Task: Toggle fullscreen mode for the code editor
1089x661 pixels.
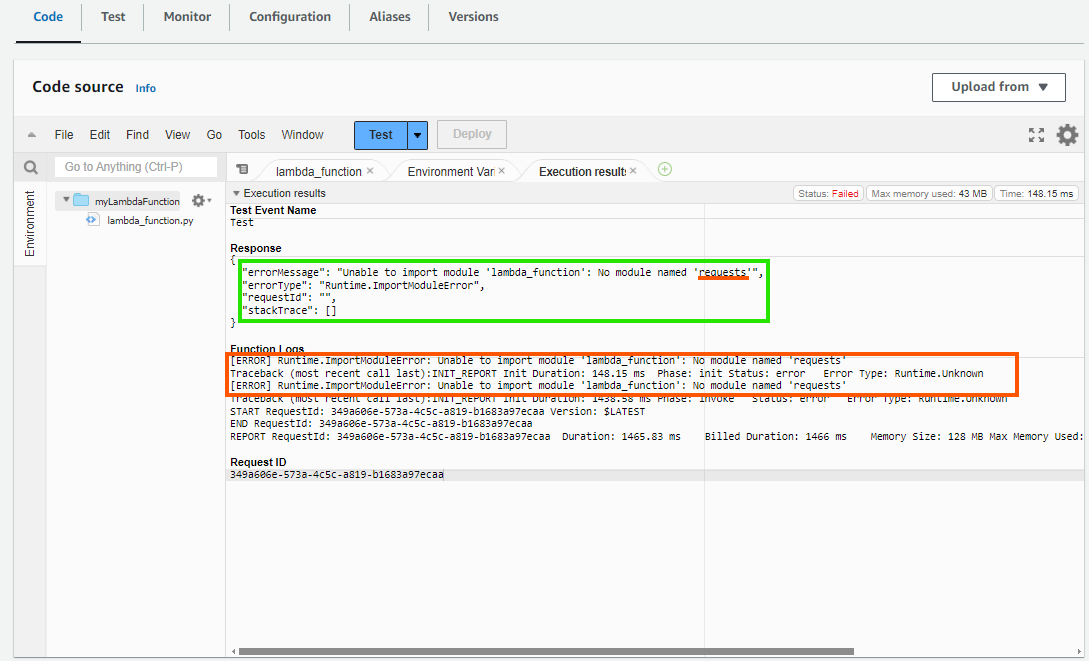Action: (1036, 135)
